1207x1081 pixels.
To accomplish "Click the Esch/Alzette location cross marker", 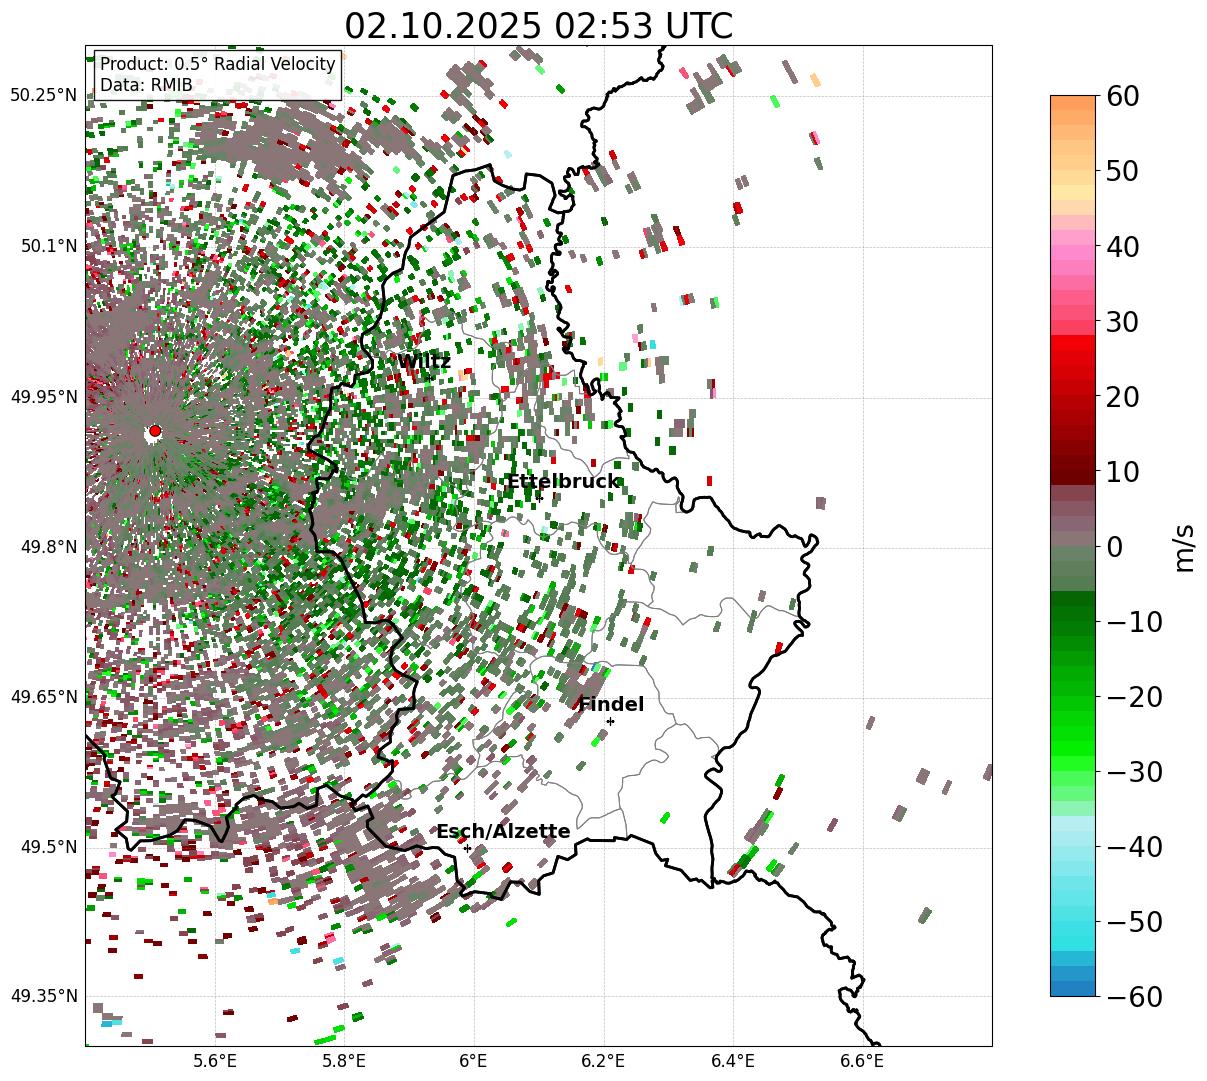I will tap(467, 848).
